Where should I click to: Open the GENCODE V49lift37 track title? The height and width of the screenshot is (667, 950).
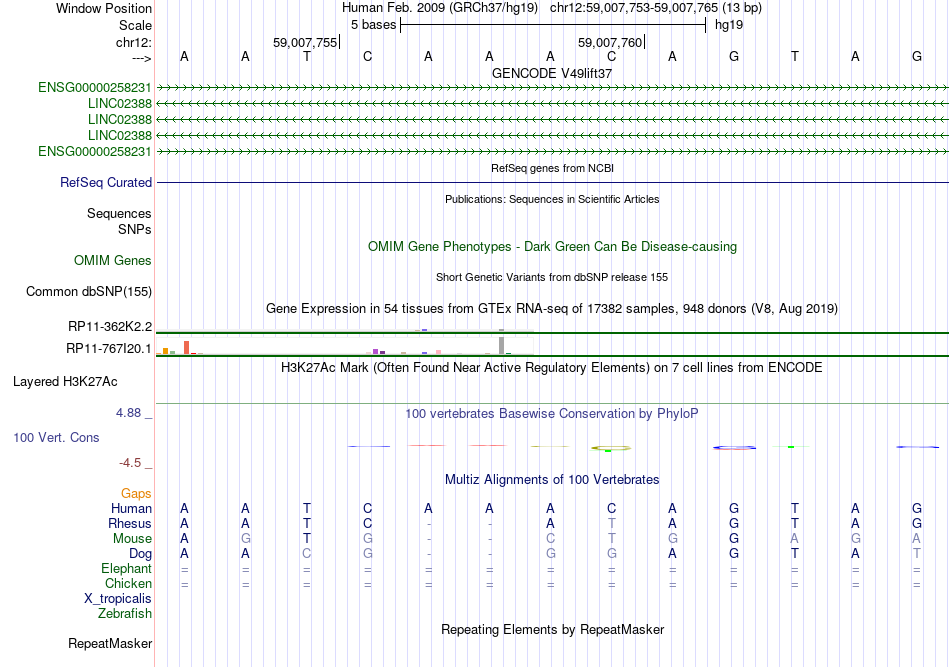click(x=552, y=73)
